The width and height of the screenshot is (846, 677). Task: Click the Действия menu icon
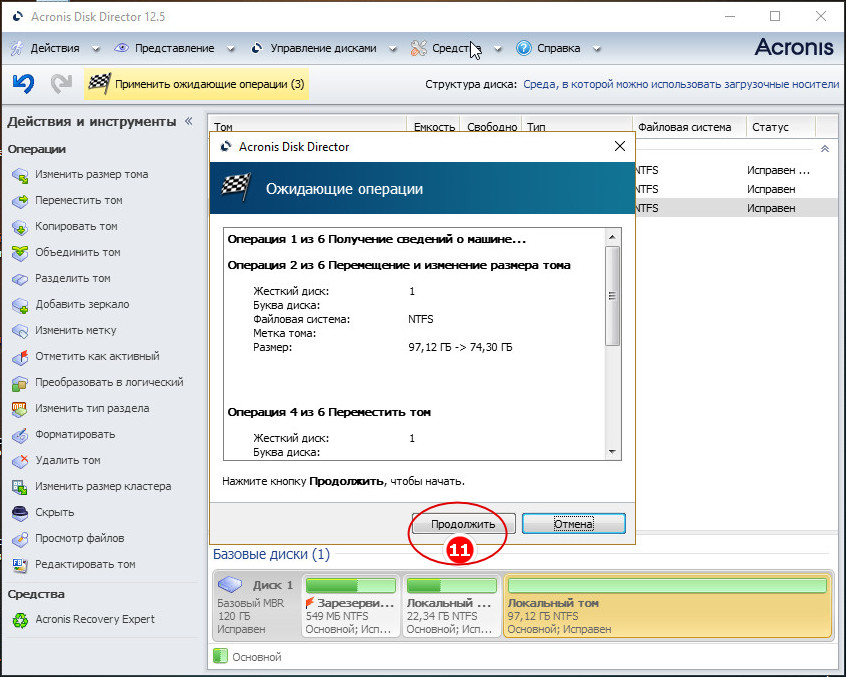(17, 48)
